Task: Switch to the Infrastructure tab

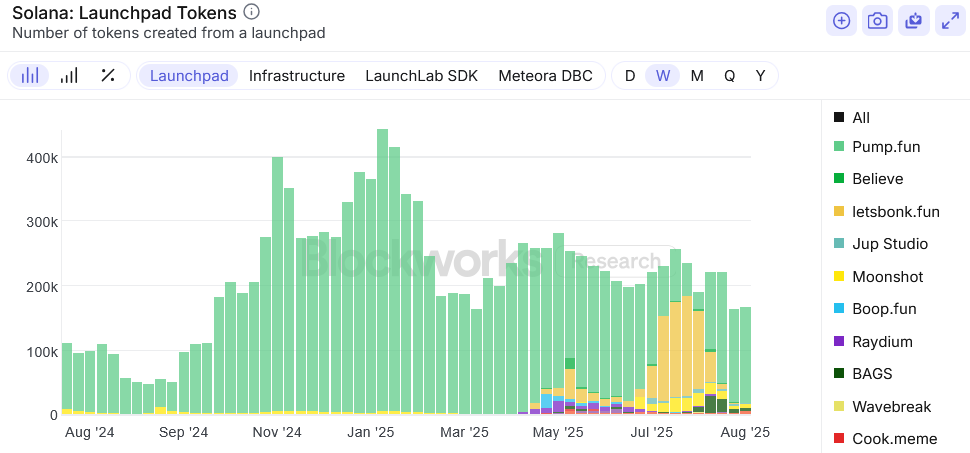Action: point(297,76)
